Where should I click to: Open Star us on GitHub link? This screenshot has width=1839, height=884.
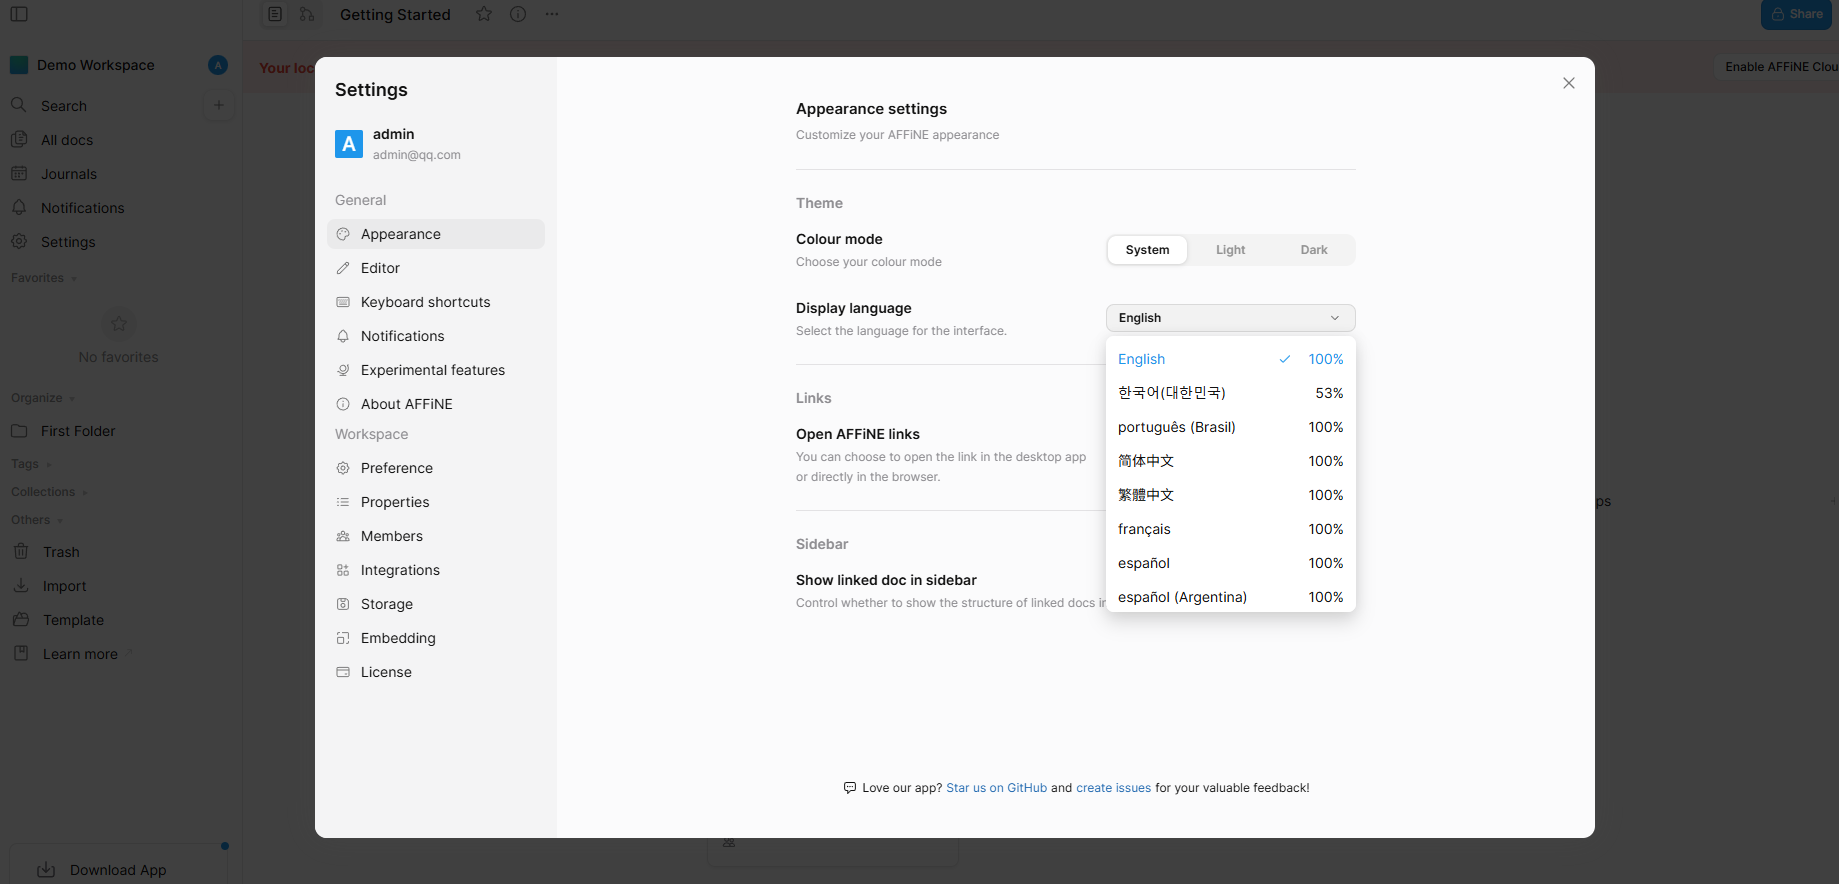[996, 788]
